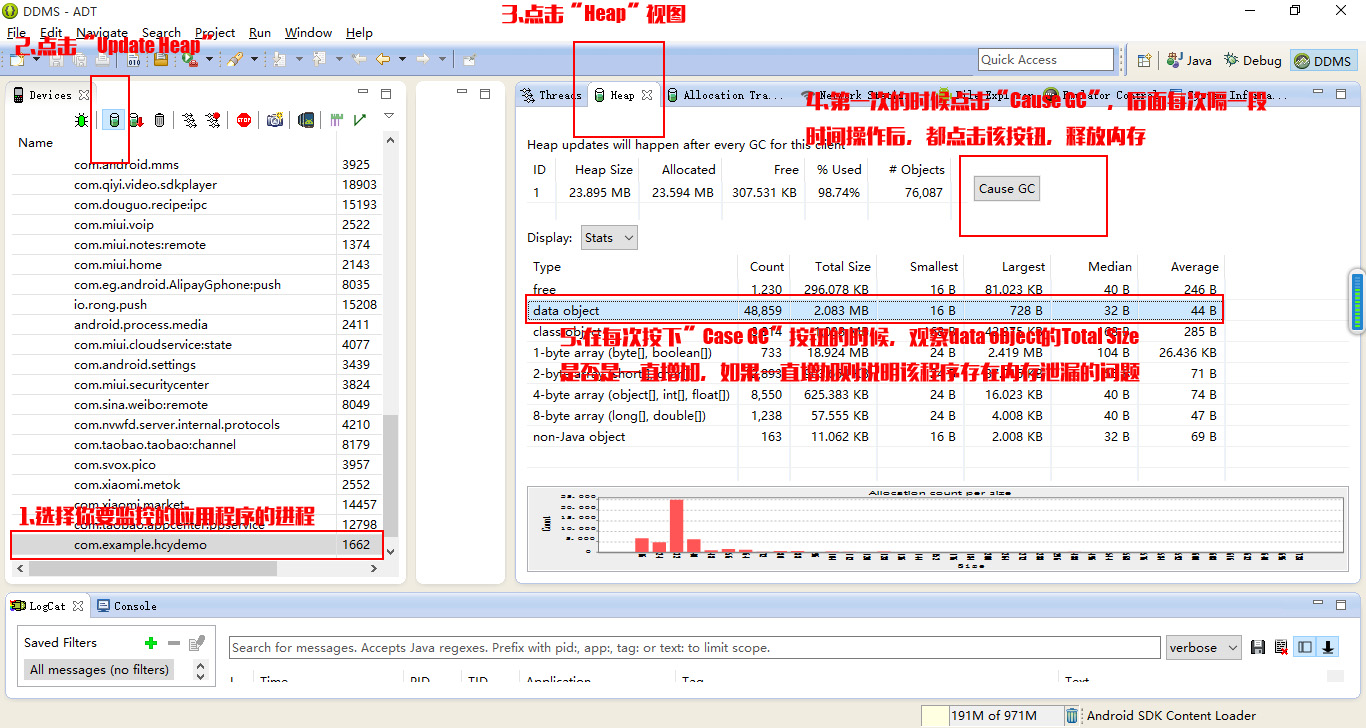The image size is (1366, 728).
Task: Switch to the Debug perspective
Action: click(x=1252, y=61)
